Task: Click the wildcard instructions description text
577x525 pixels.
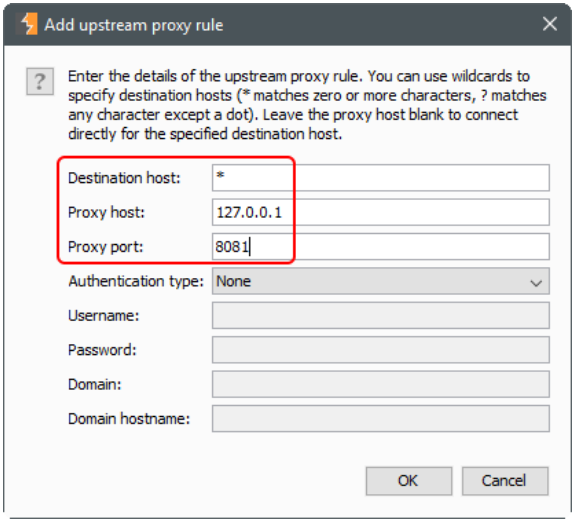Action: tap(307, 105)
